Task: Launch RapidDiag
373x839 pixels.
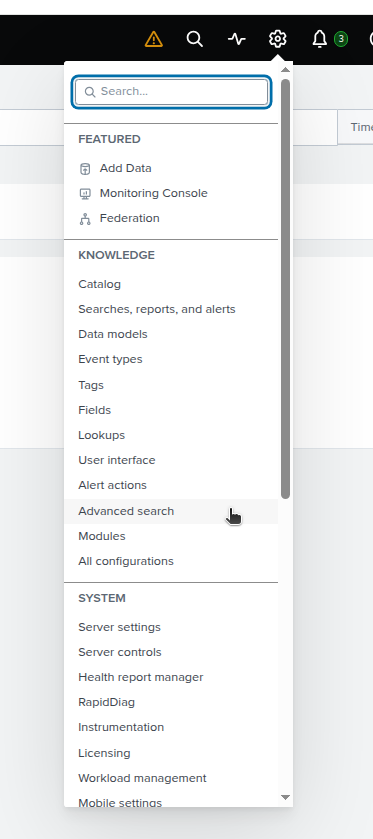Action: [x=106, y=703]
